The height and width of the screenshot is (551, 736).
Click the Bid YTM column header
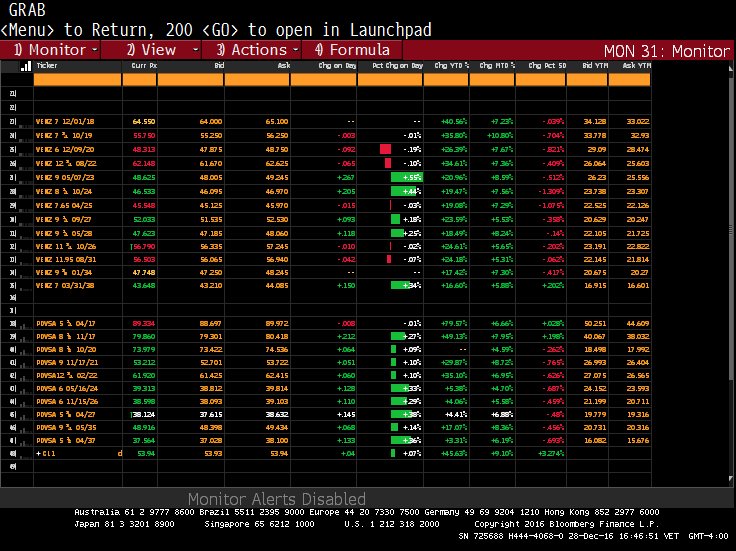595,66
